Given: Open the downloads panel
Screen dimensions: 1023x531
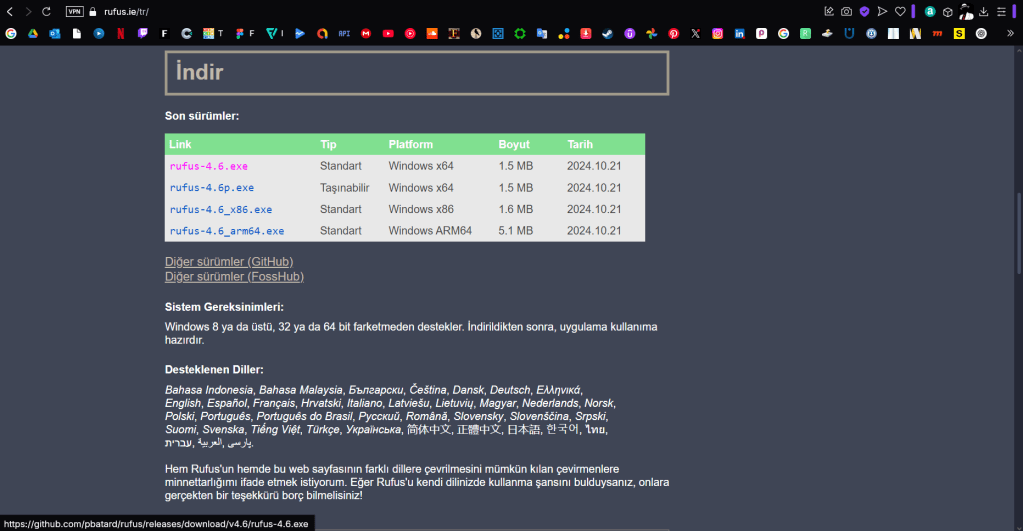Looking at the screenshot, I should coord(983,11).
